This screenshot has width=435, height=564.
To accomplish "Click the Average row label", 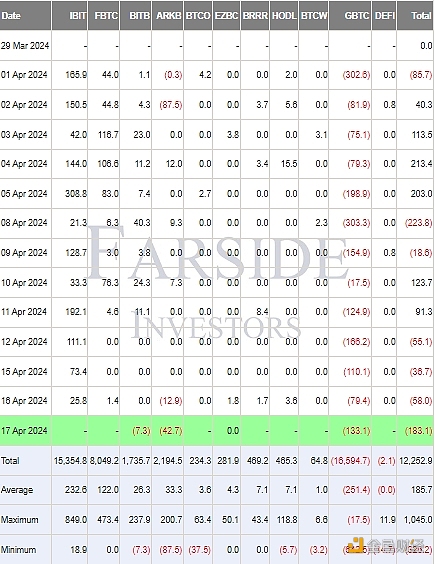I will pyautogui.click(x=17, y=490).
